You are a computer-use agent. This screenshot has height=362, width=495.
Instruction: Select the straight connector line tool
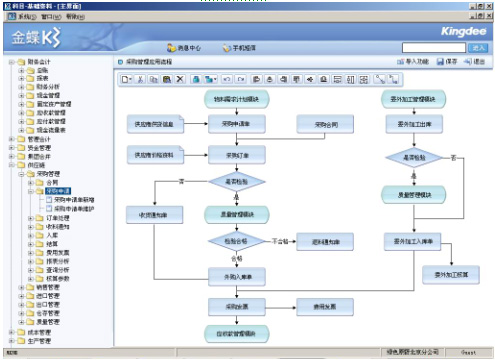(380, 79)
